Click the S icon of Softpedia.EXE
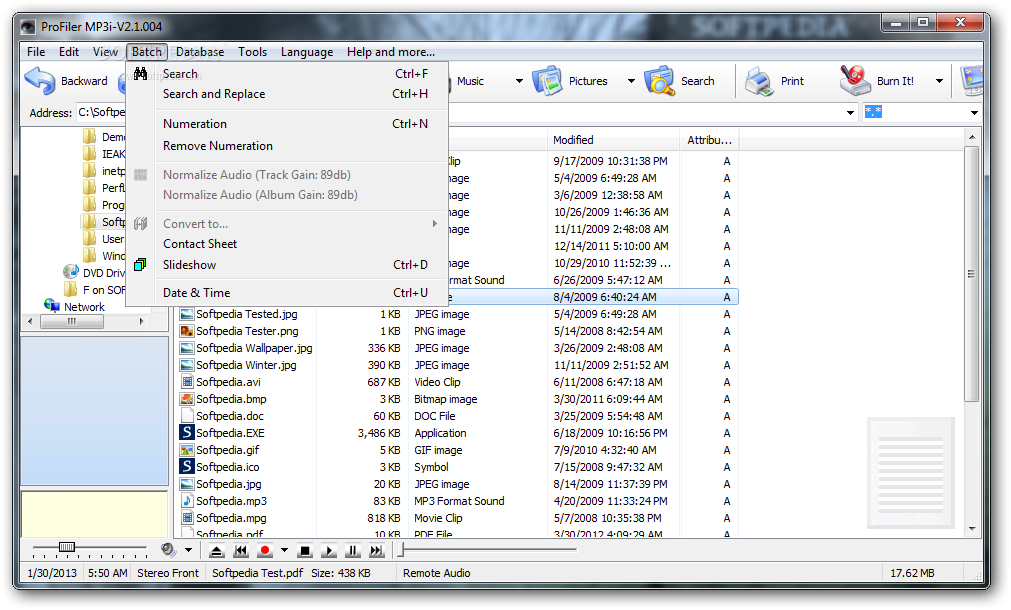Screen dimensions: 1011x610 (187, 433)
